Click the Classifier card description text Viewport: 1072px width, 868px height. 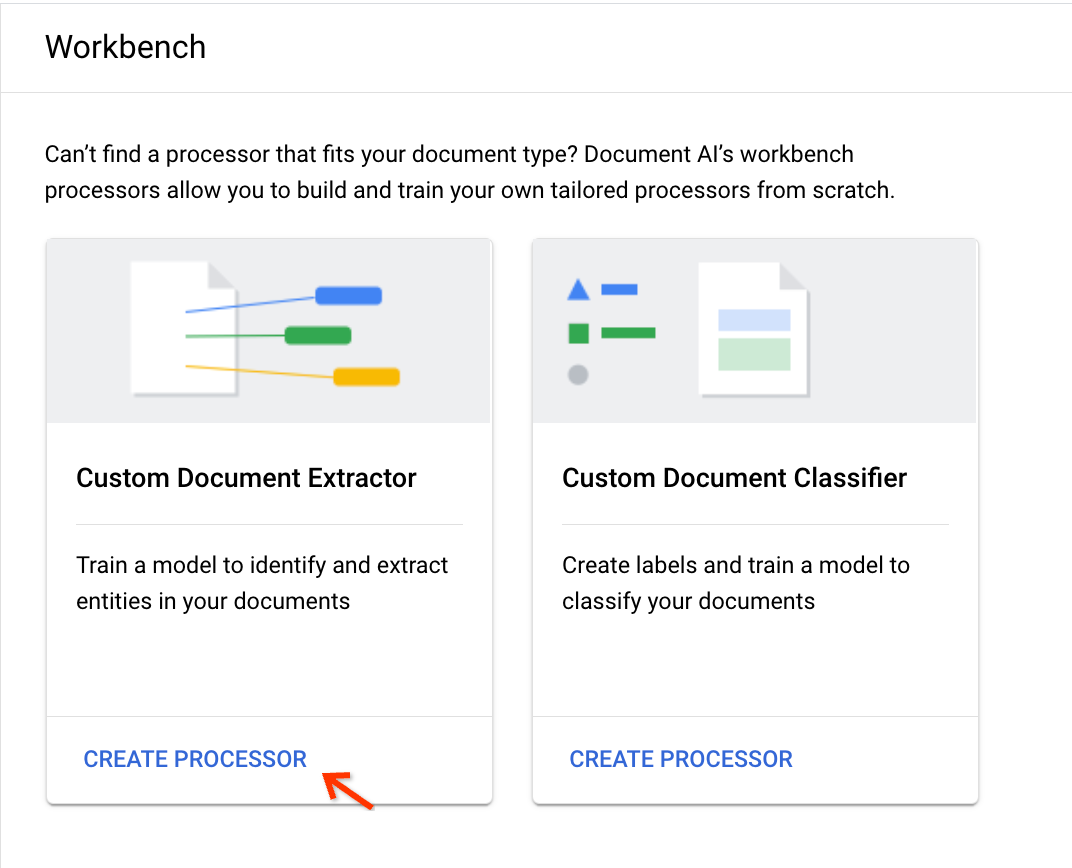point(735,583)
